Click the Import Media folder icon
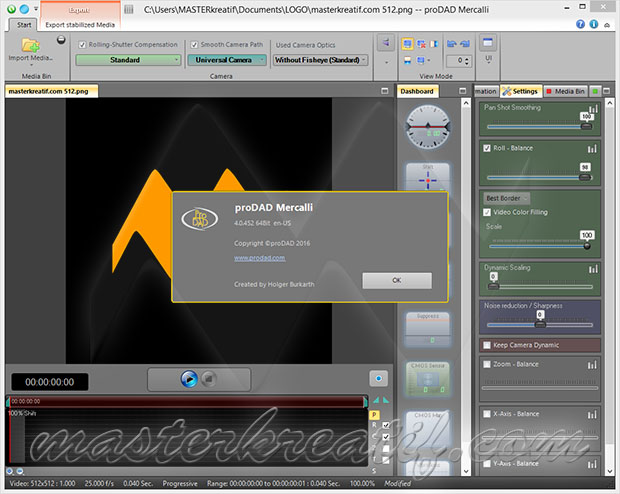Screen dimensions: 620x494 tap(31, 45)
